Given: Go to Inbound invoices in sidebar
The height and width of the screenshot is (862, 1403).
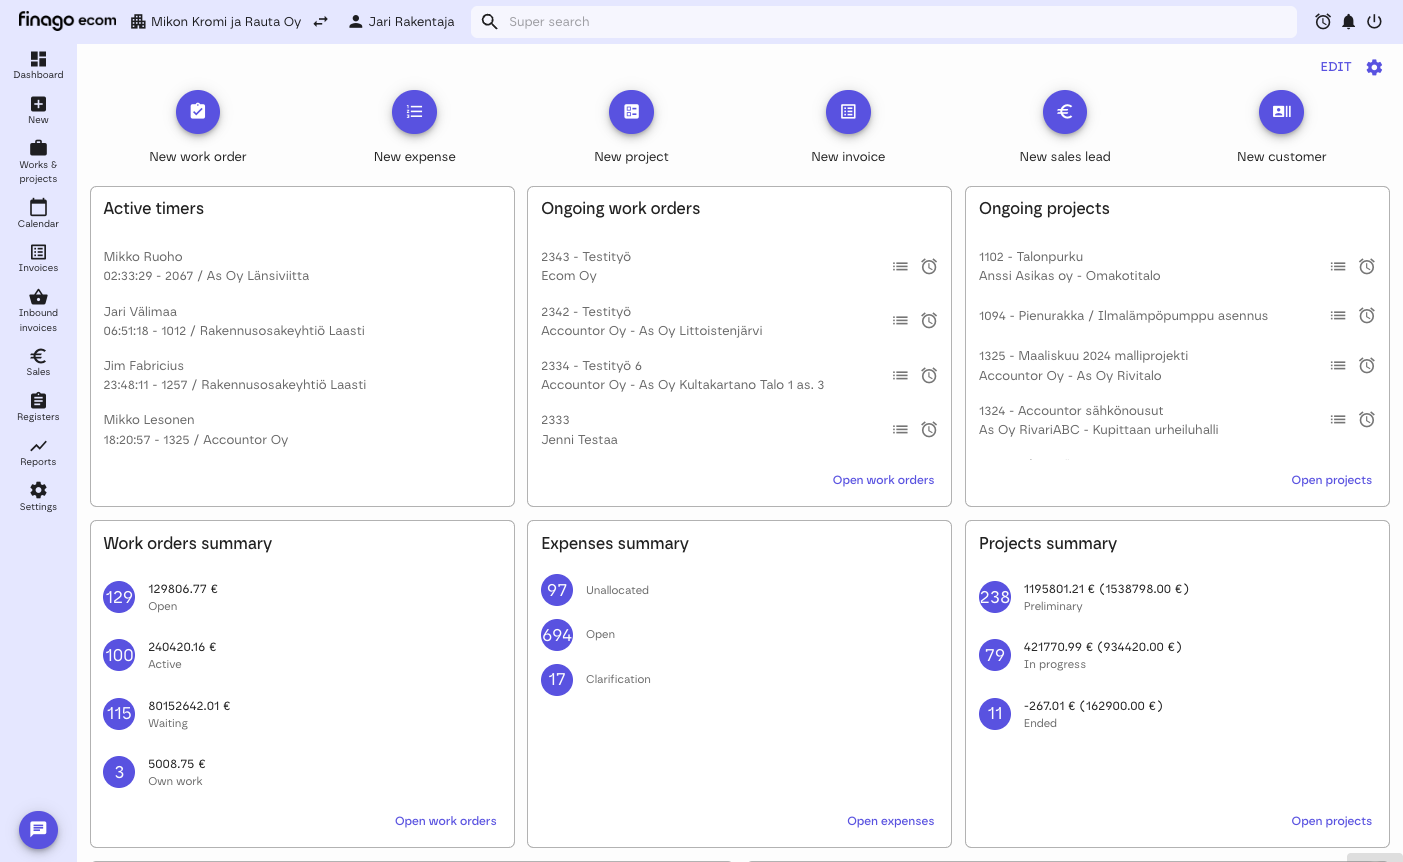Looking at the screenshot, I should (38, 310).
